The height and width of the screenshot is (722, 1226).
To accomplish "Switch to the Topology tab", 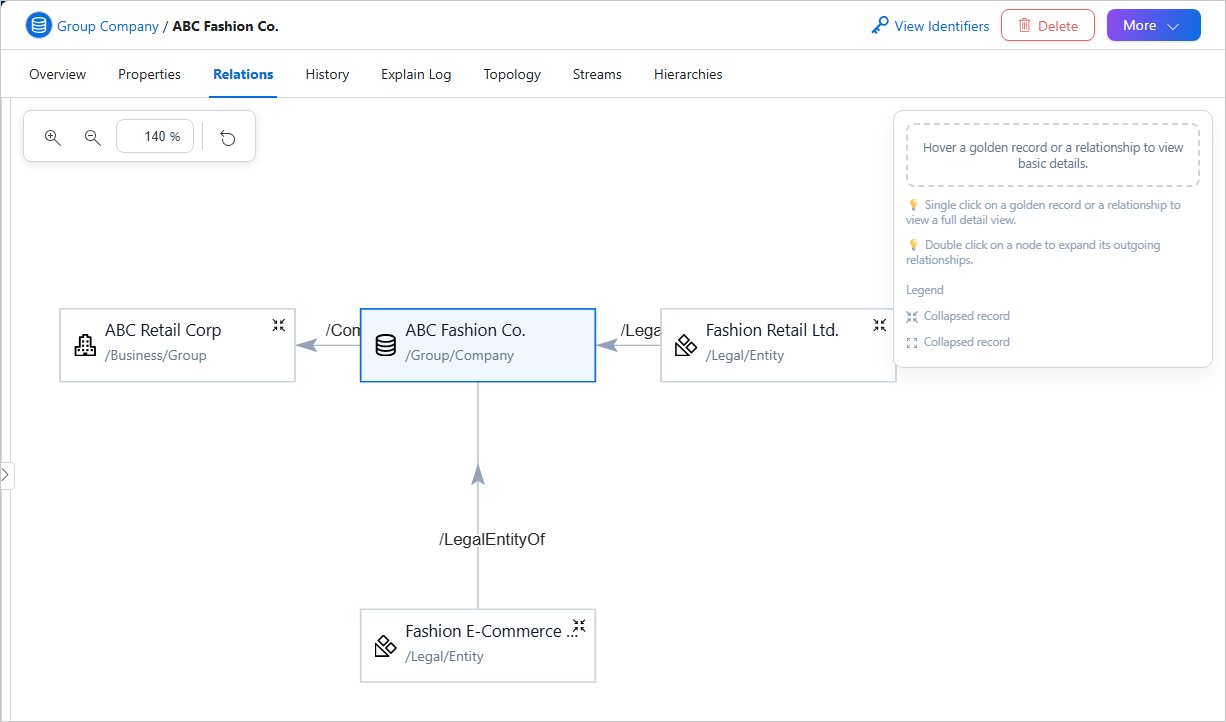I will pyautogui.click(x=512, y=74).
